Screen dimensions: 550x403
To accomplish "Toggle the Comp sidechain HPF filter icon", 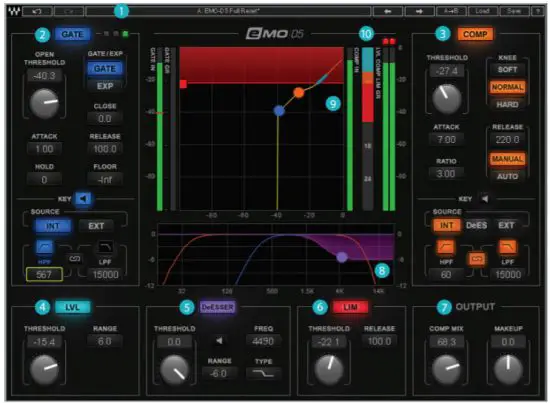I will (445, 247).
